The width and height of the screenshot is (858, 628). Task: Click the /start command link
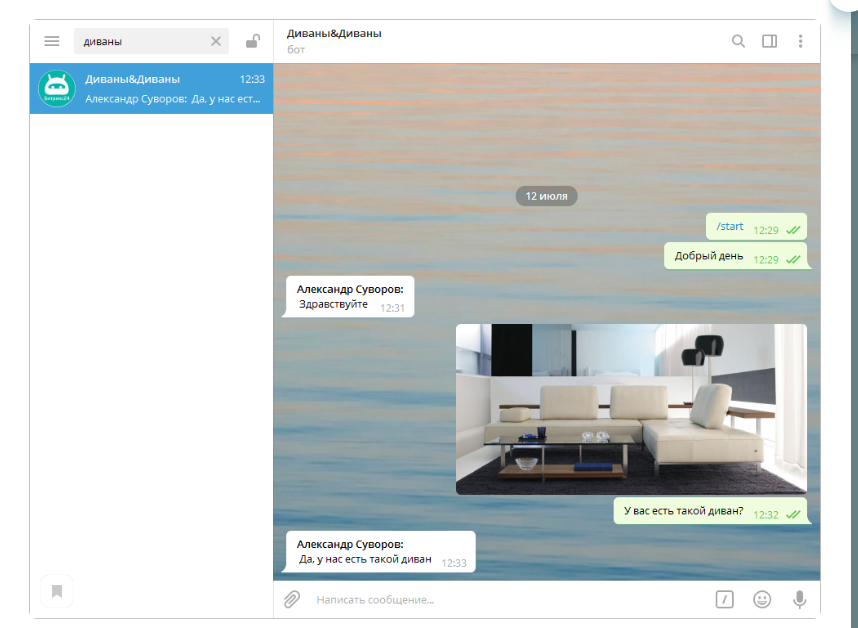tap(730, 226)
